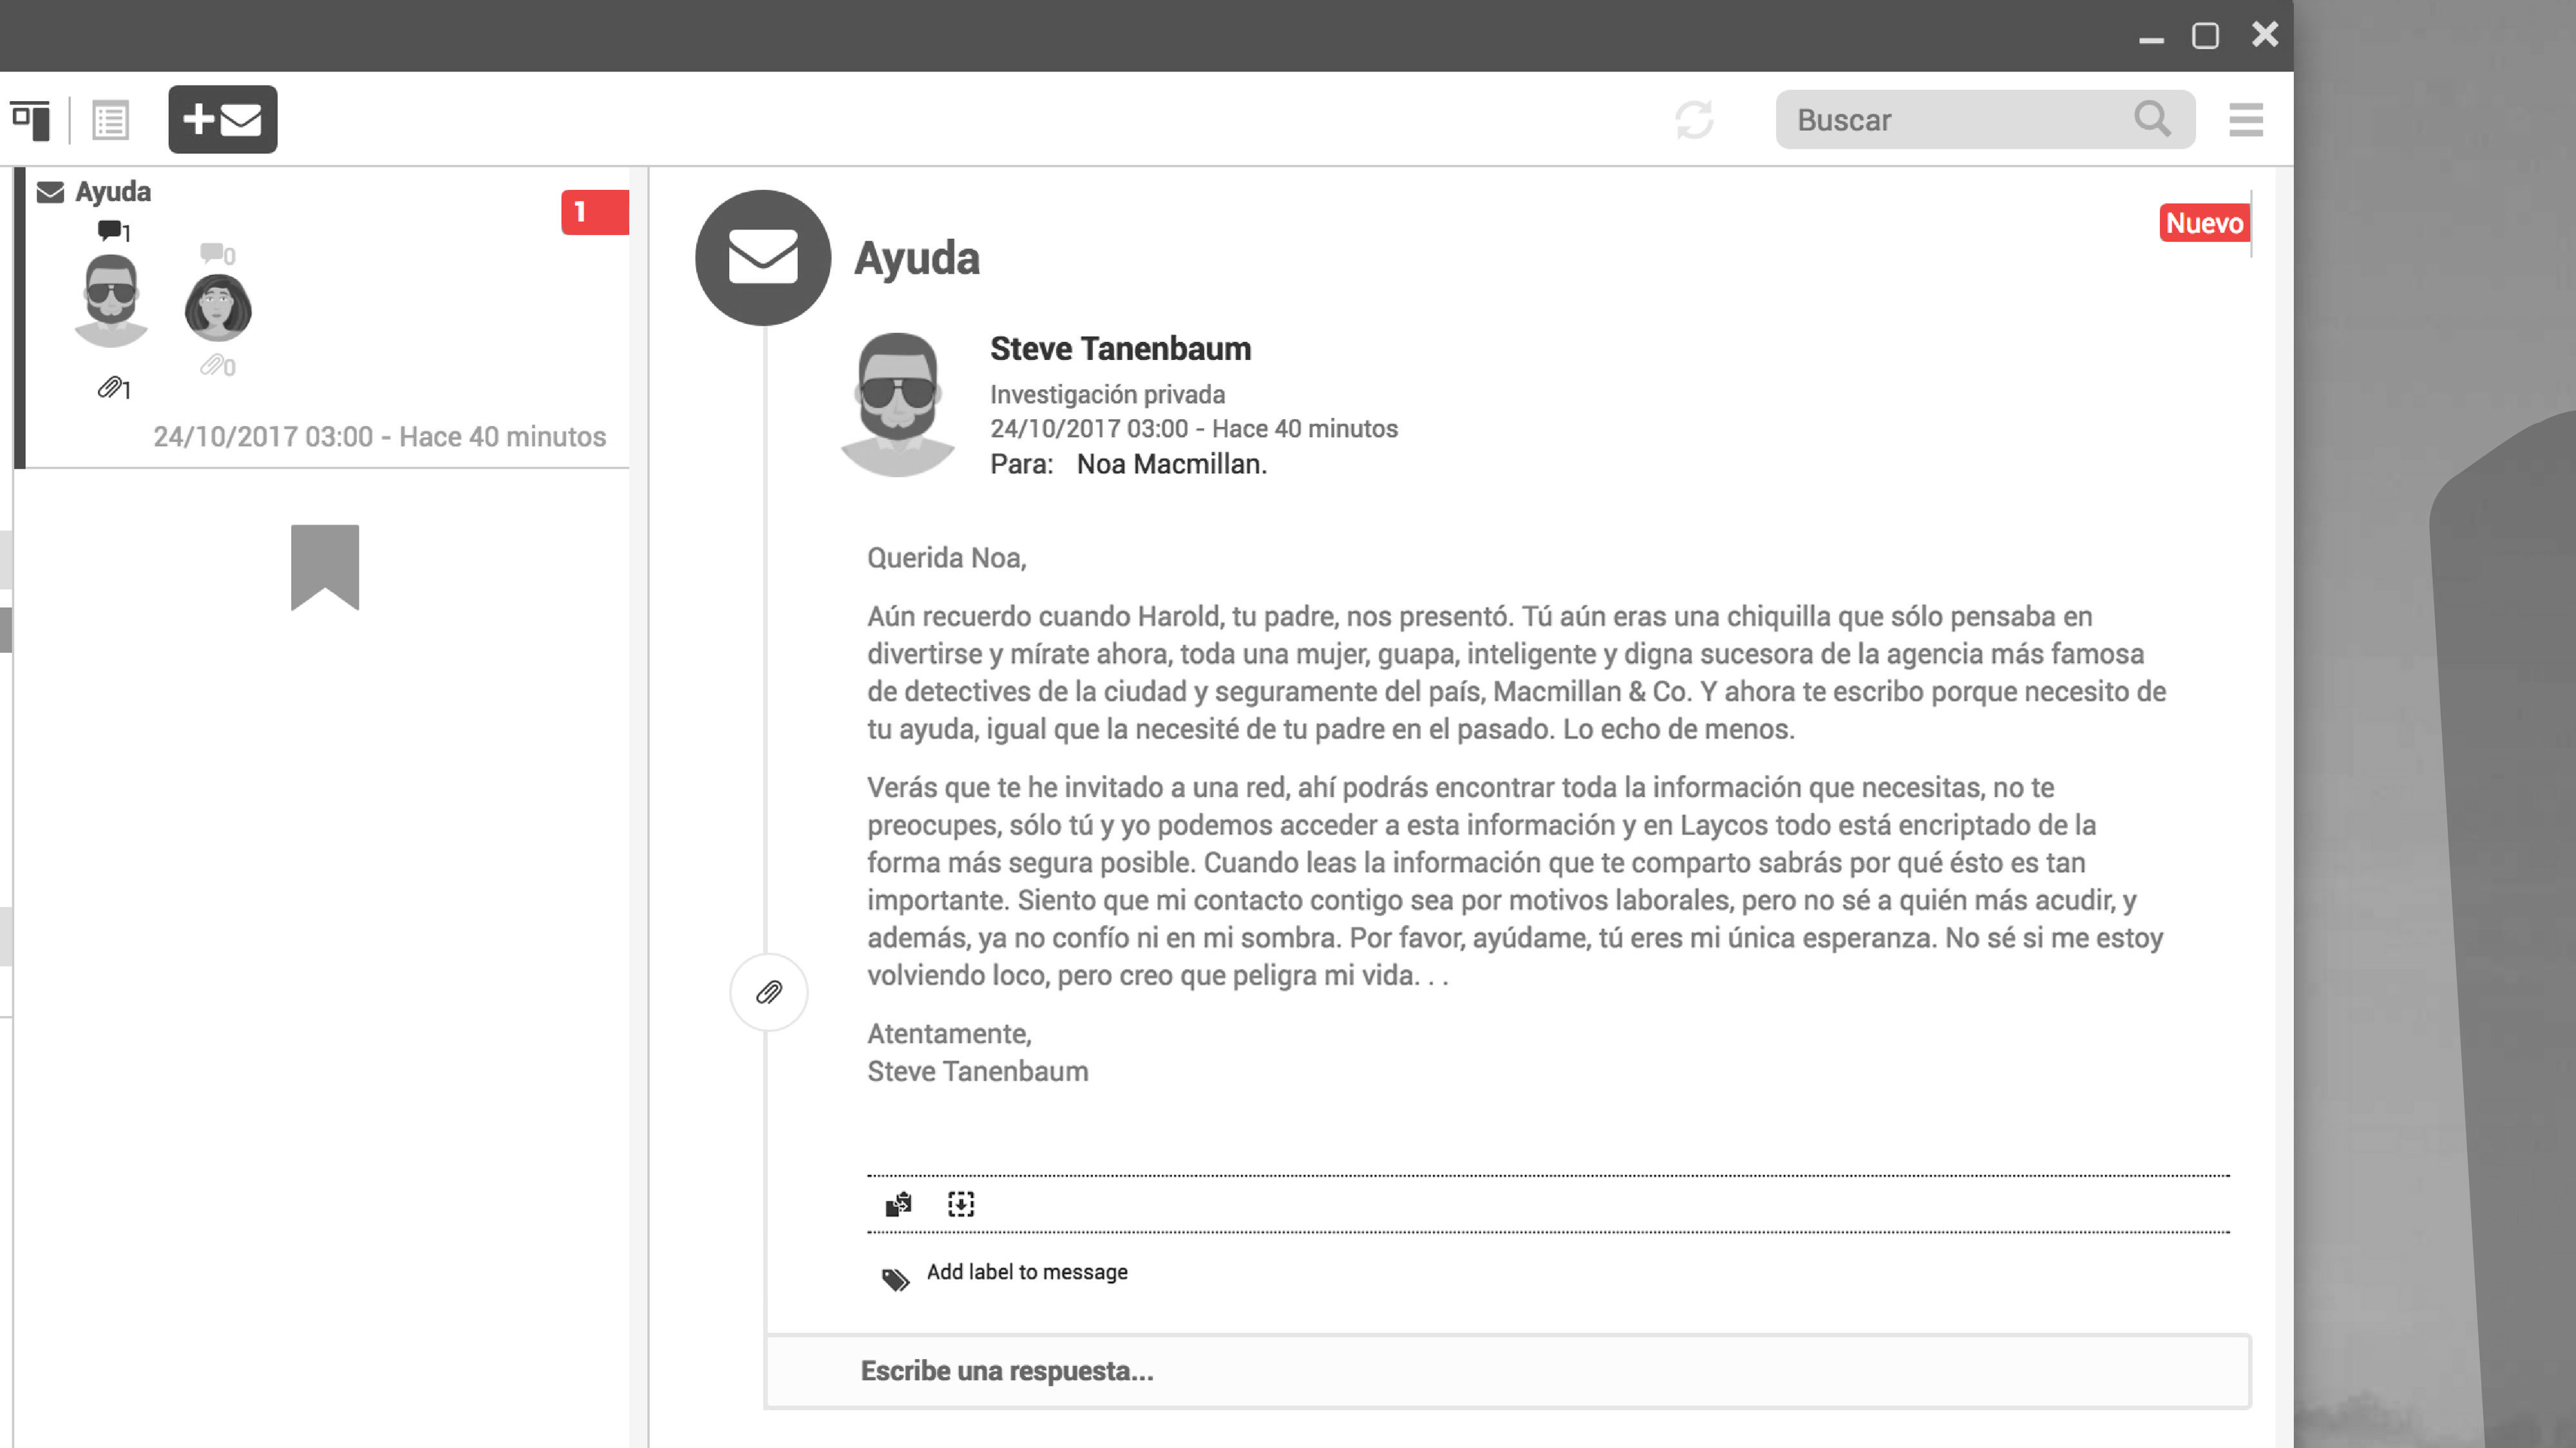
Task: Click the Ayuda message heading
Action: (916, 258)
